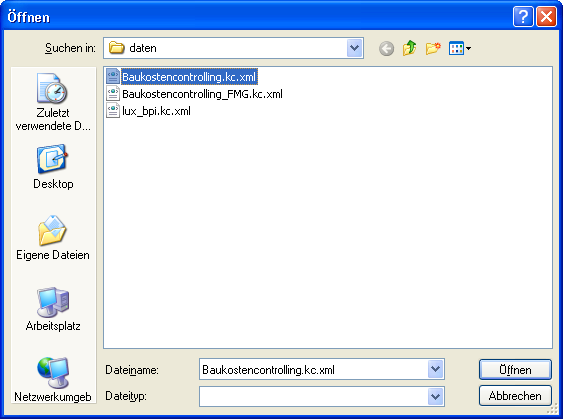The height and width of the screenshot is (419, 563).
Task: Click the Abbrechen button
Action: click(x=515, y=396)
